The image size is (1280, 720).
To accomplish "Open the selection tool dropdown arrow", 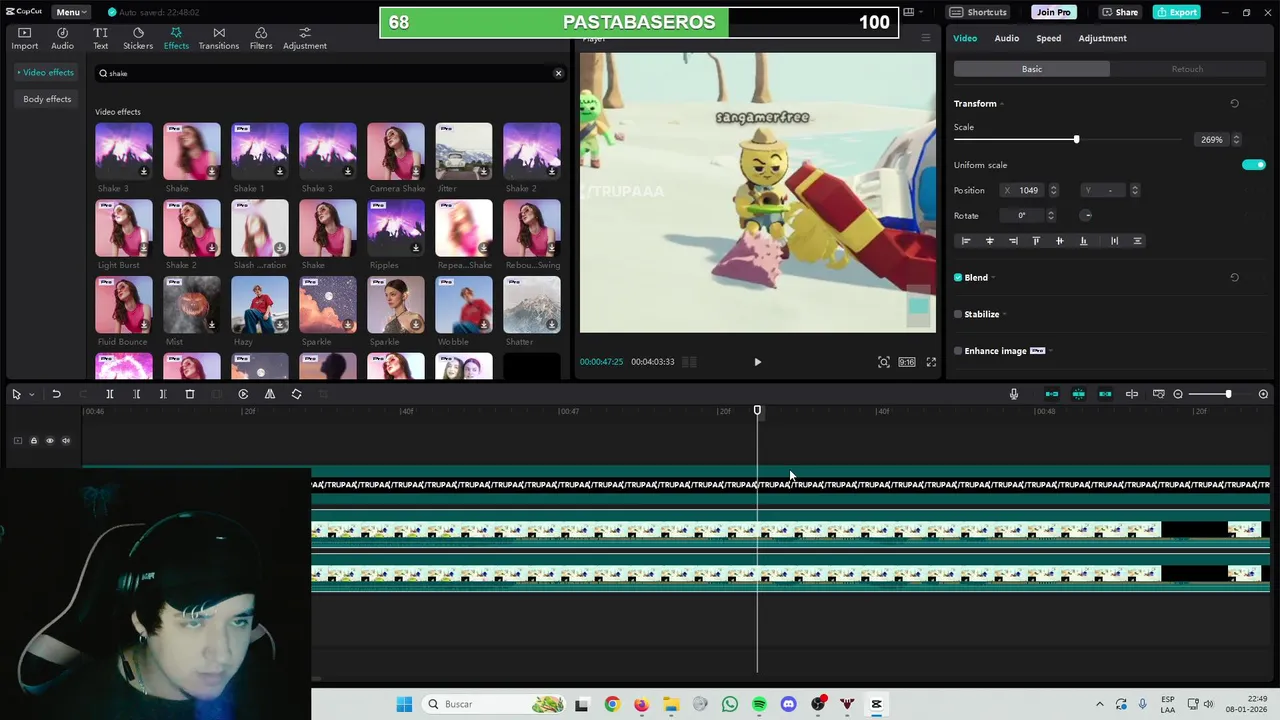I will pos(31,395).
